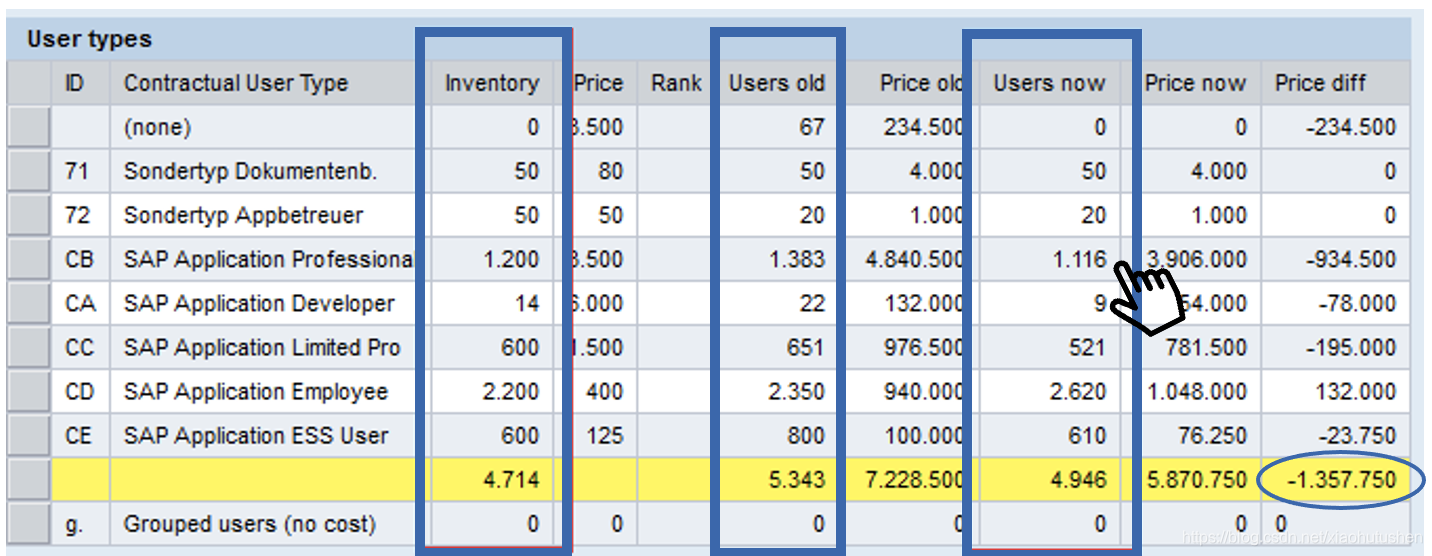The image size is (1432, 556).
Task: Click 'Grouped users (no cost)' cell
Action: pos(263,523)
